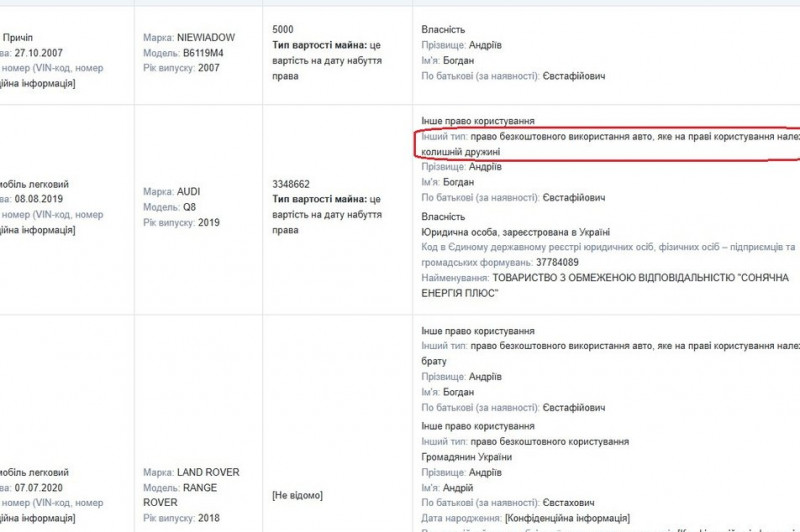Select the AUDI brand entry
This screenshot has height=532, width=800.
[x=189, y=191]
